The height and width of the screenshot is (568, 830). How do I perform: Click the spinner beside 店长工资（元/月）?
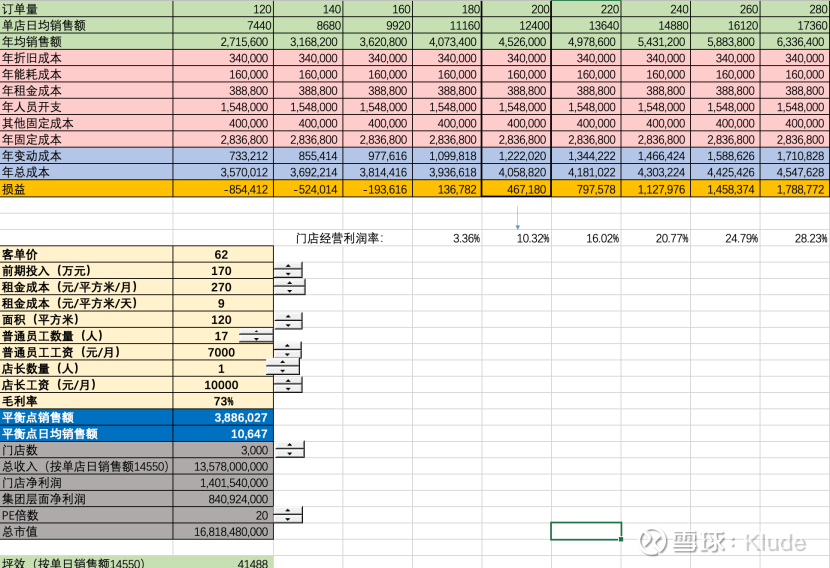(x=288, y=385)
